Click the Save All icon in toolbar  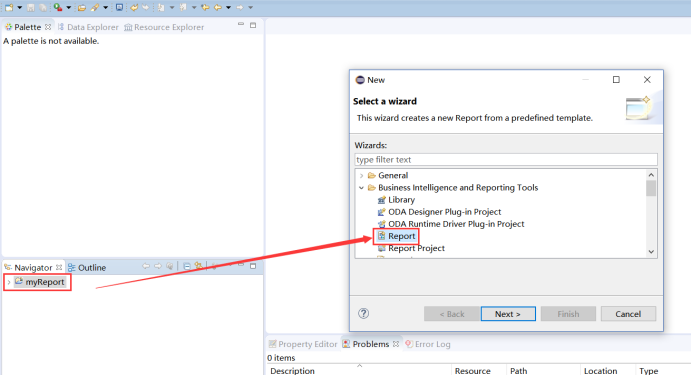click(x=43, y=7)
